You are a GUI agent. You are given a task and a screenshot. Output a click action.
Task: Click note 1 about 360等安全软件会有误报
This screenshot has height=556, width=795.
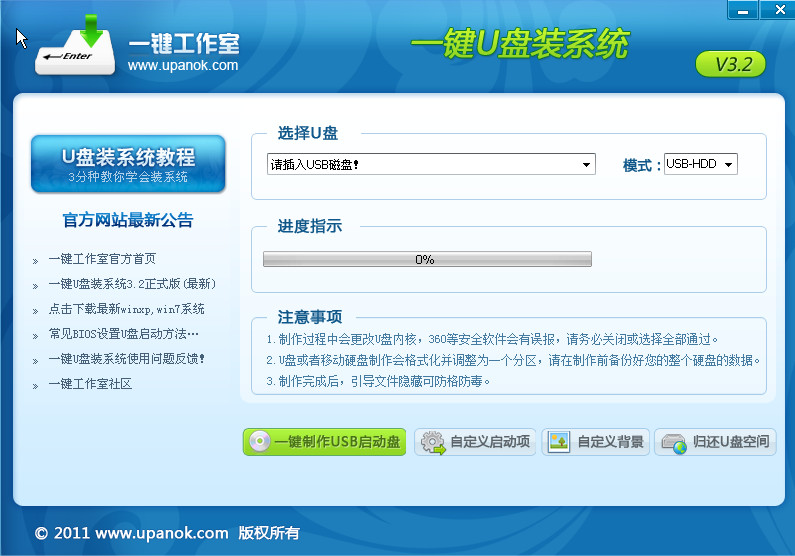pyautogui.click(x=492, y=339)
